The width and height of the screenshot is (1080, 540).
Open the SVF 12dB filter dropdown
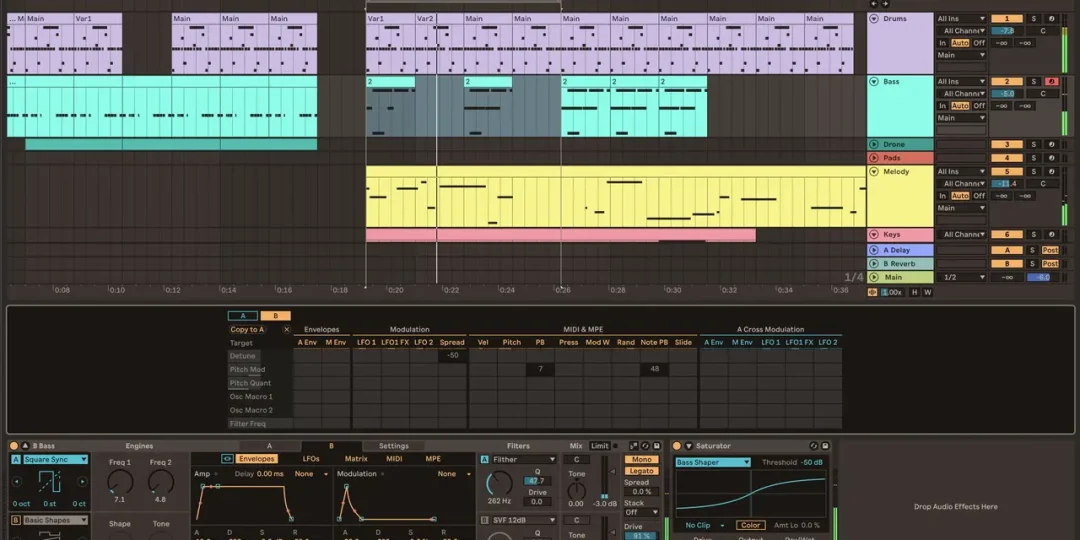click(x=523, y=521)
